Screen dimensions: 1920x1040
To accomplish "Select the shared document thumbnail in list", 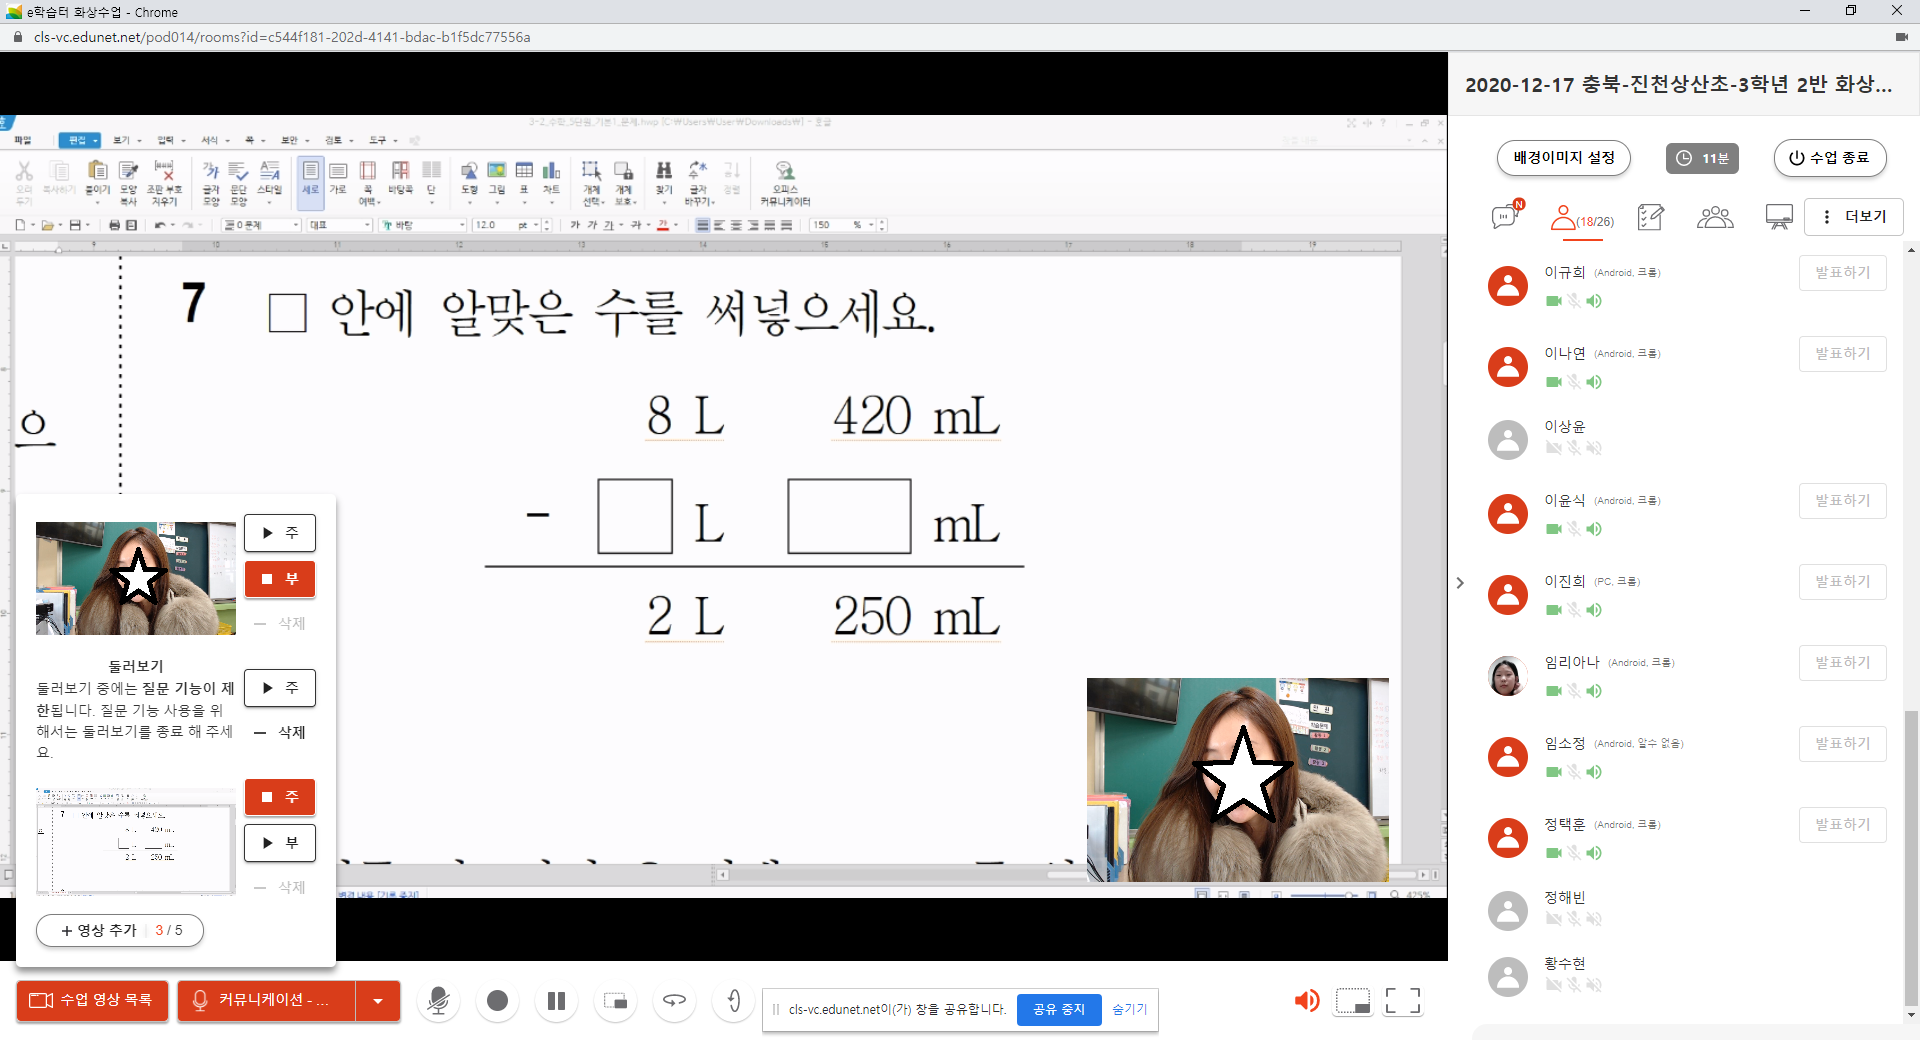I will point(136,841).
